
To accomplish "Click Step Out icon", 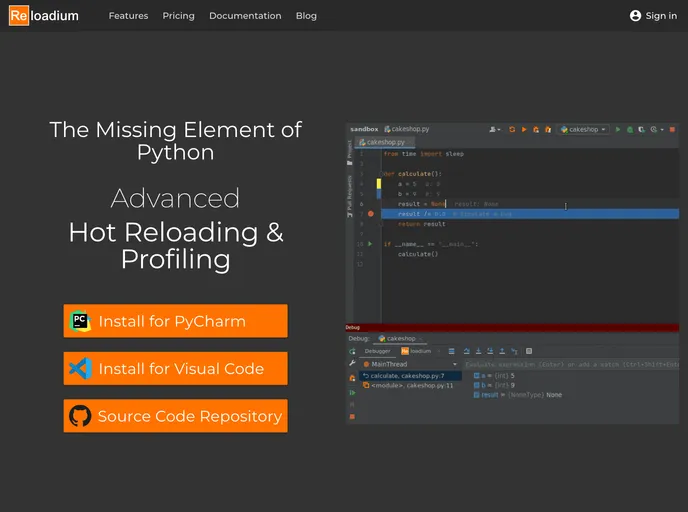I will (502, 351).
